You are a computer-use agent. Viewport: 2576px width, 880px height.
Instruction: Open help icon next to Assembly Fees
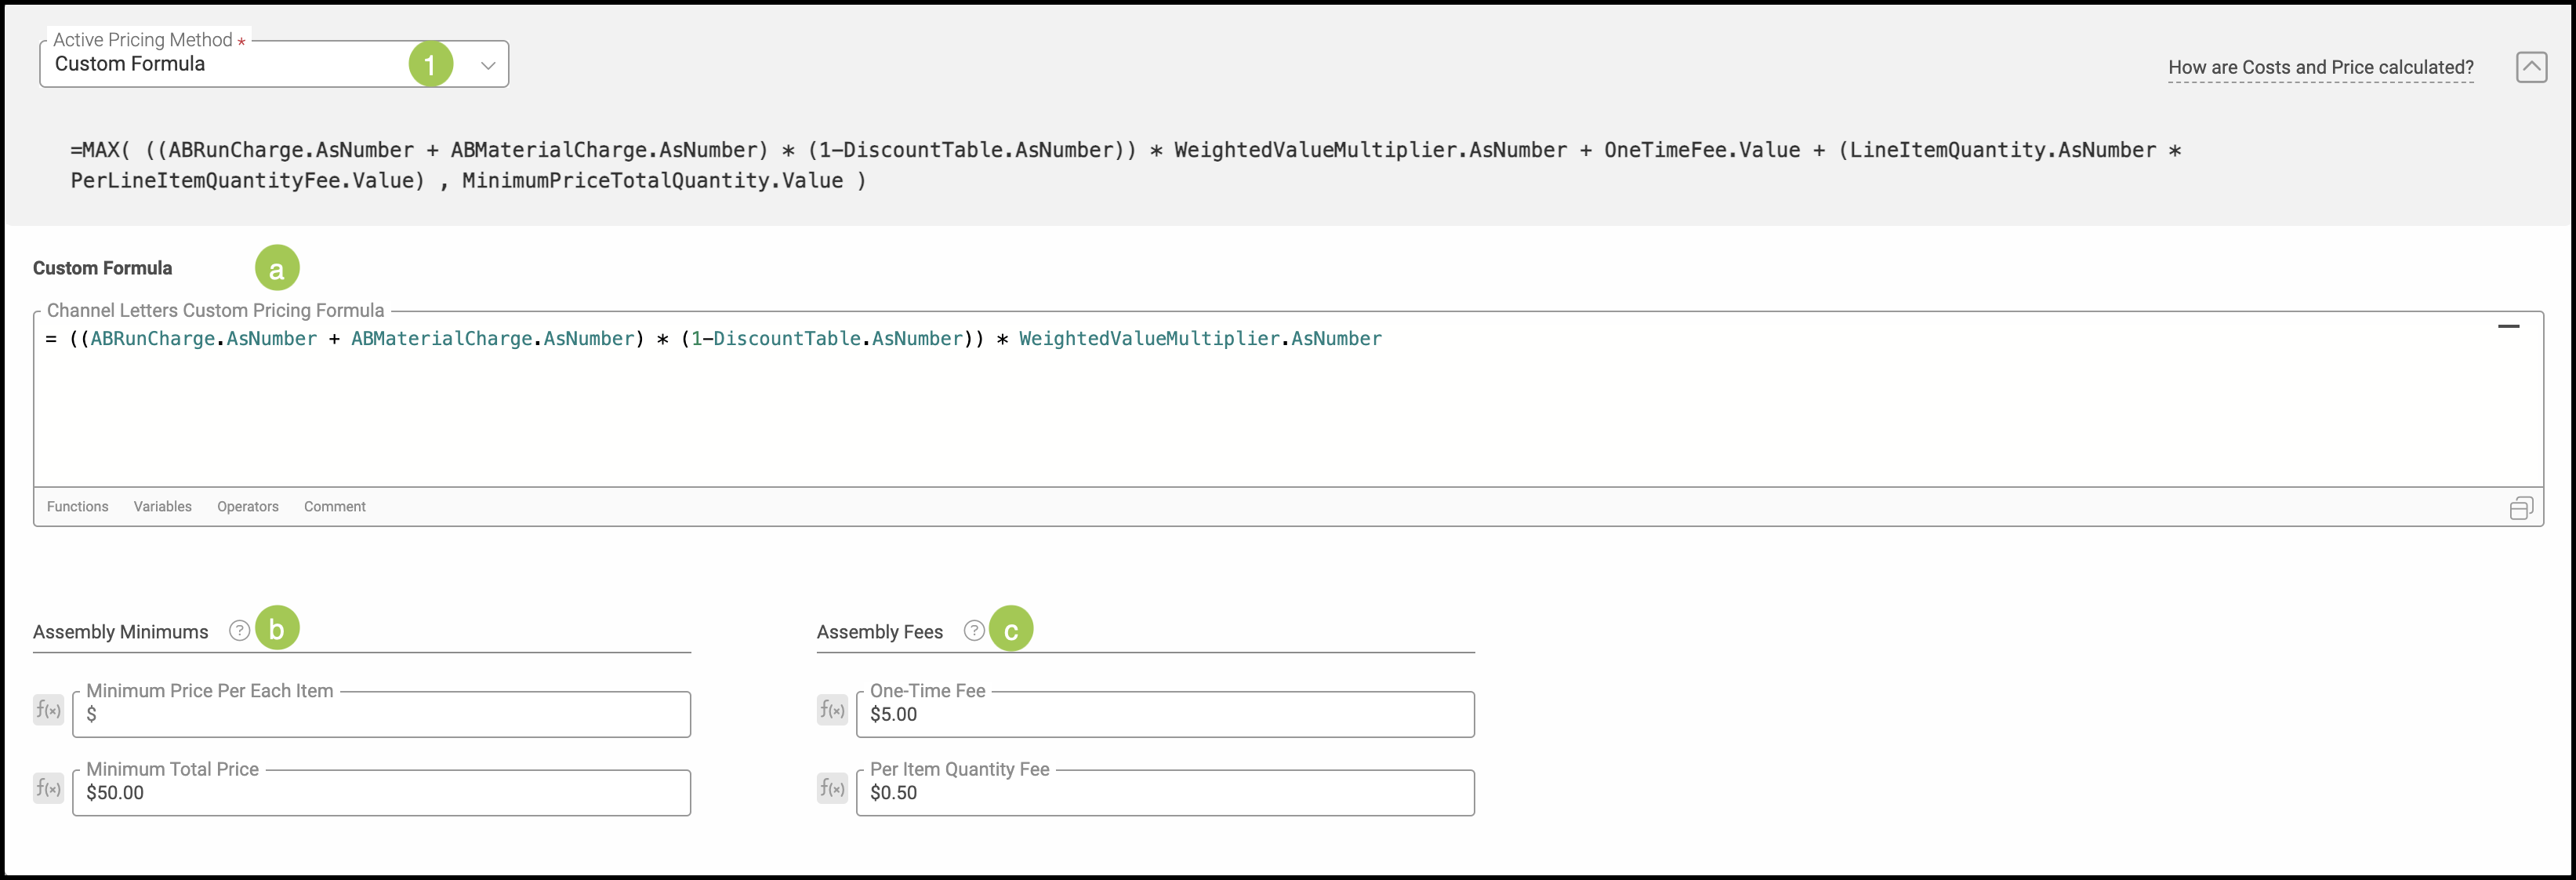click(973, 630)
